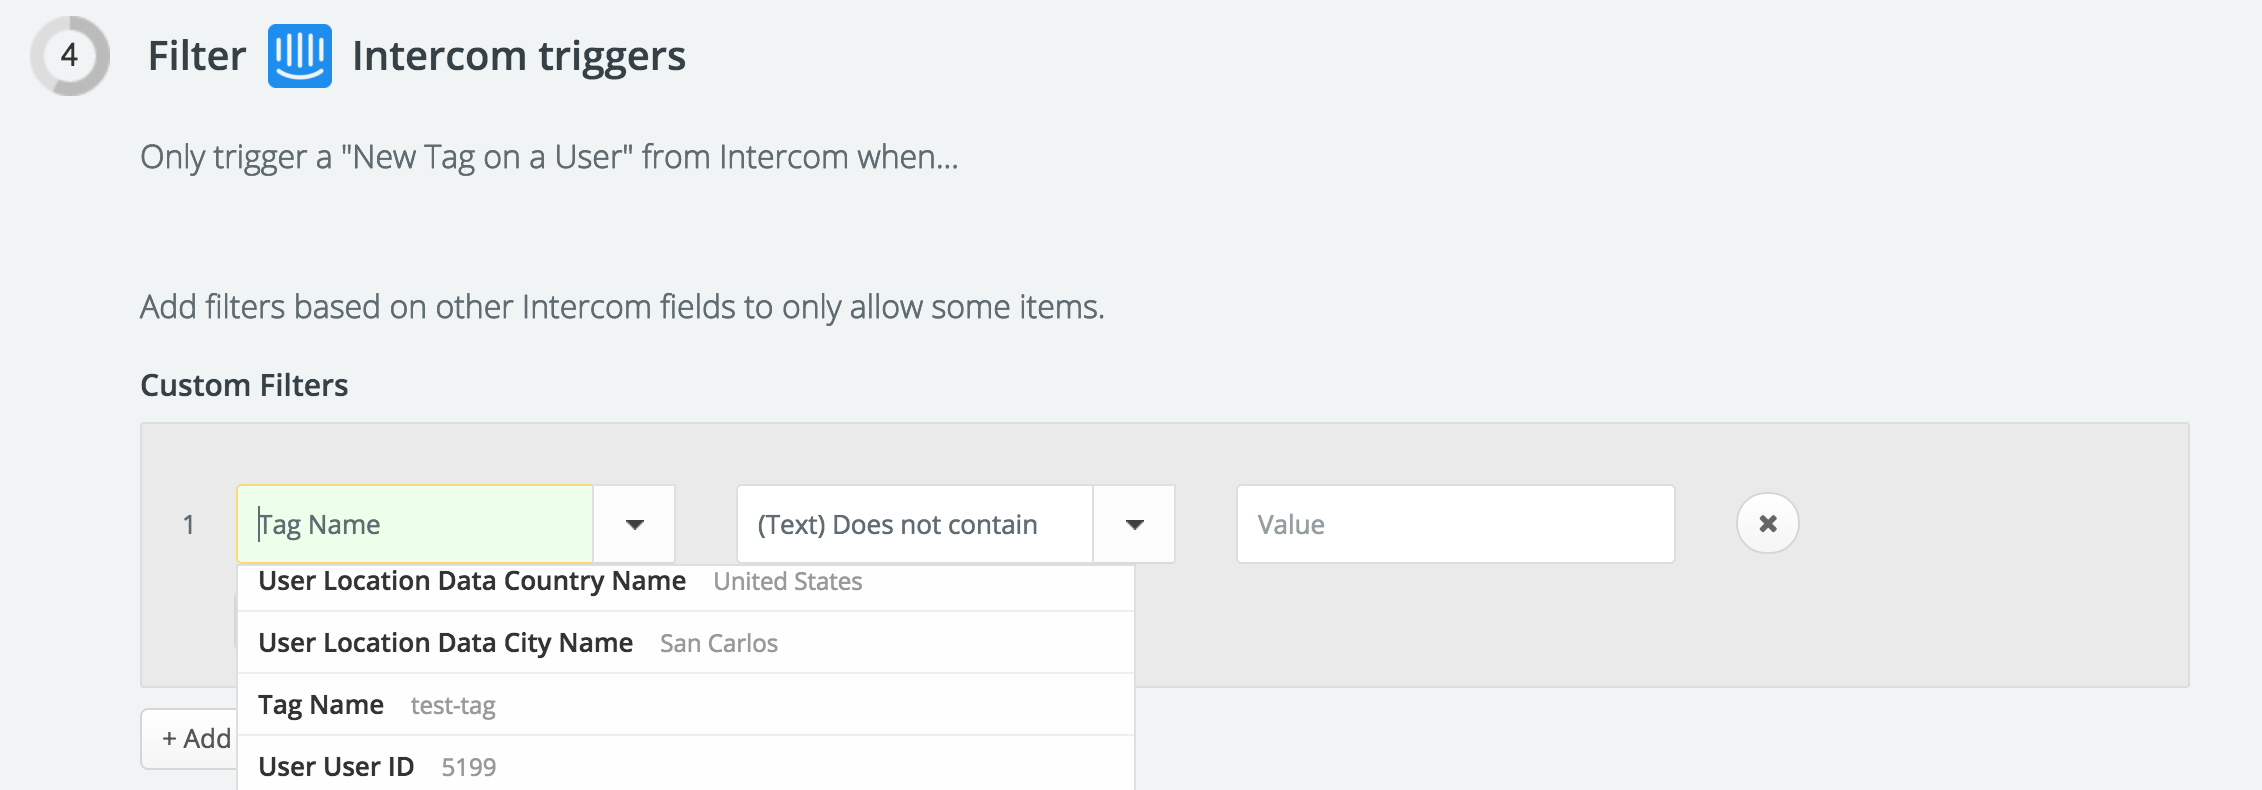
Task: Expand the condition dropdown arrow
Action: (1134, 524)
